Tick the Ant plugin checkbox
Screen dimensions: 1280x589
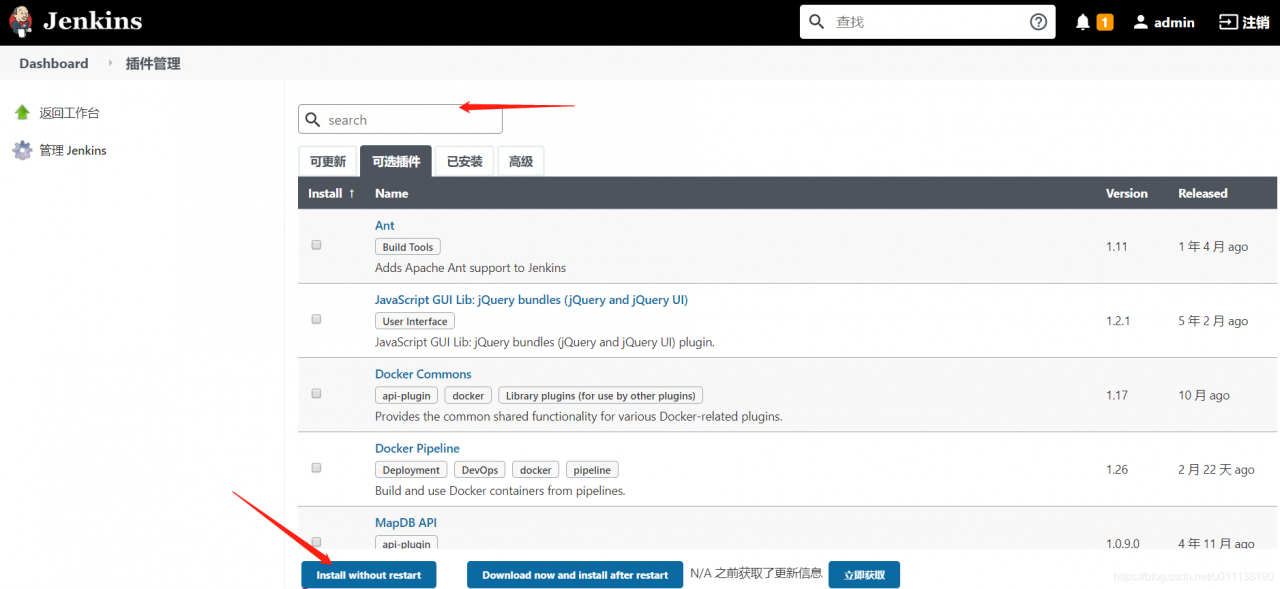pyautogui.click(x=316, y=245)
